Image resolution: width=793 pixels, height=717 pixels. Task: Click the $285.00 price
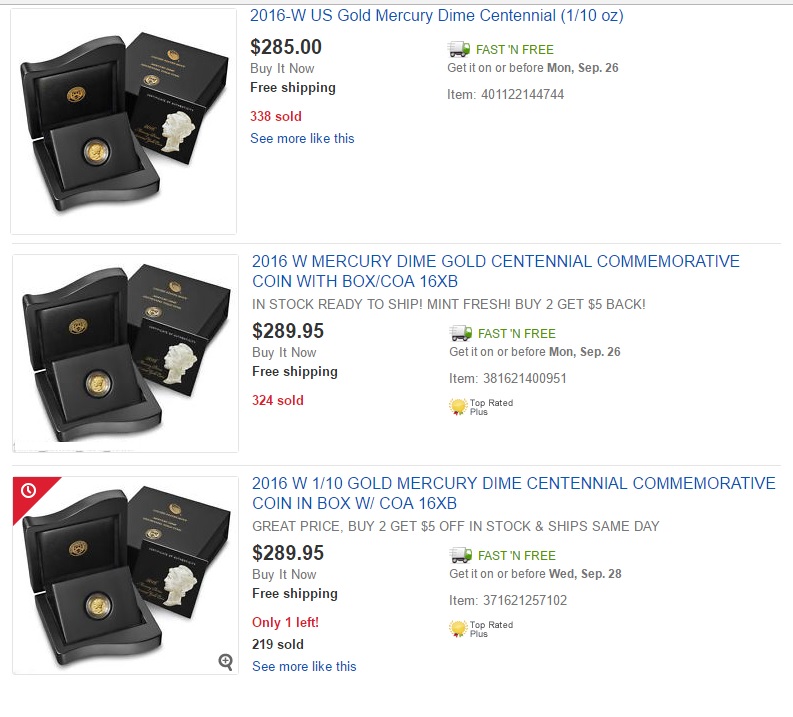click(286, 46)
